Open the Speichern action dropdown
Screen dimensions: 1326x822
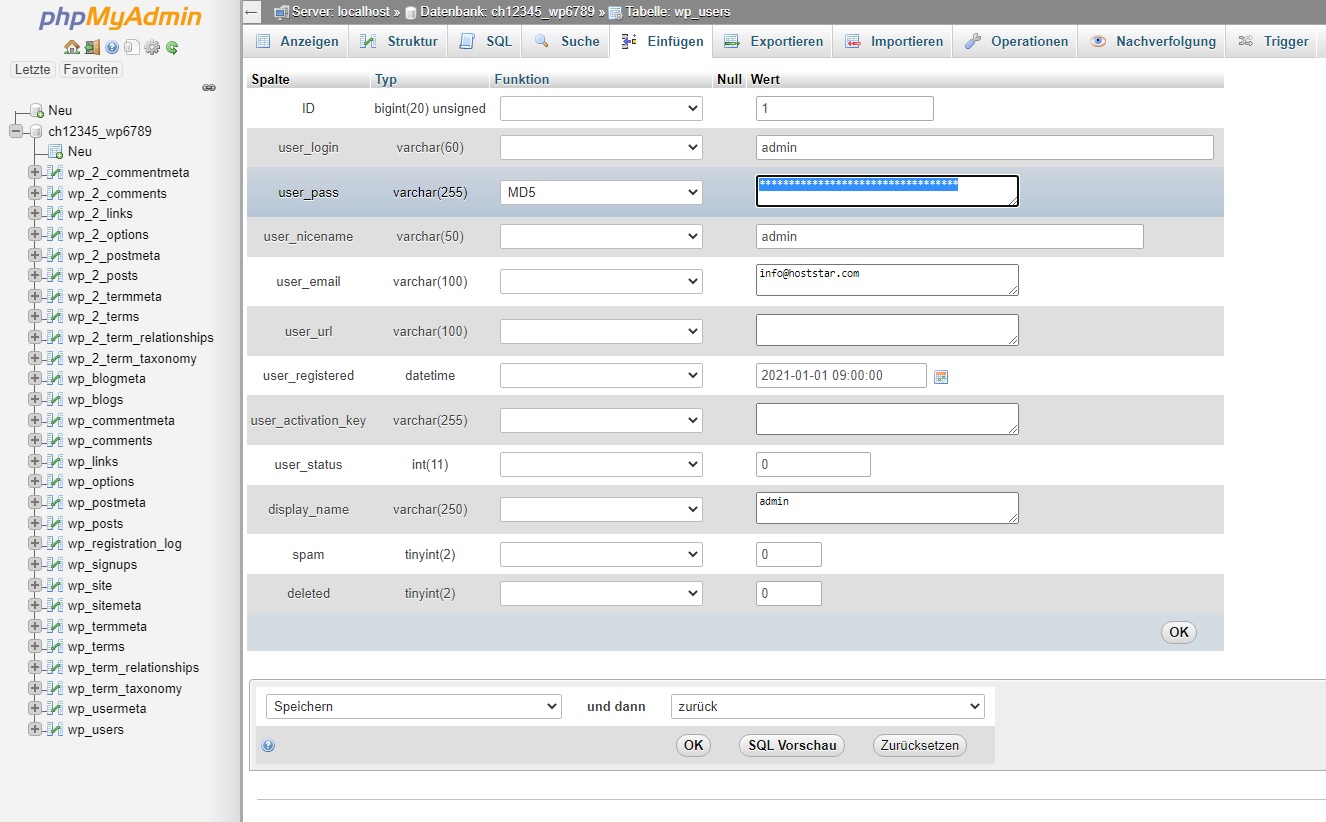(413, 706)
